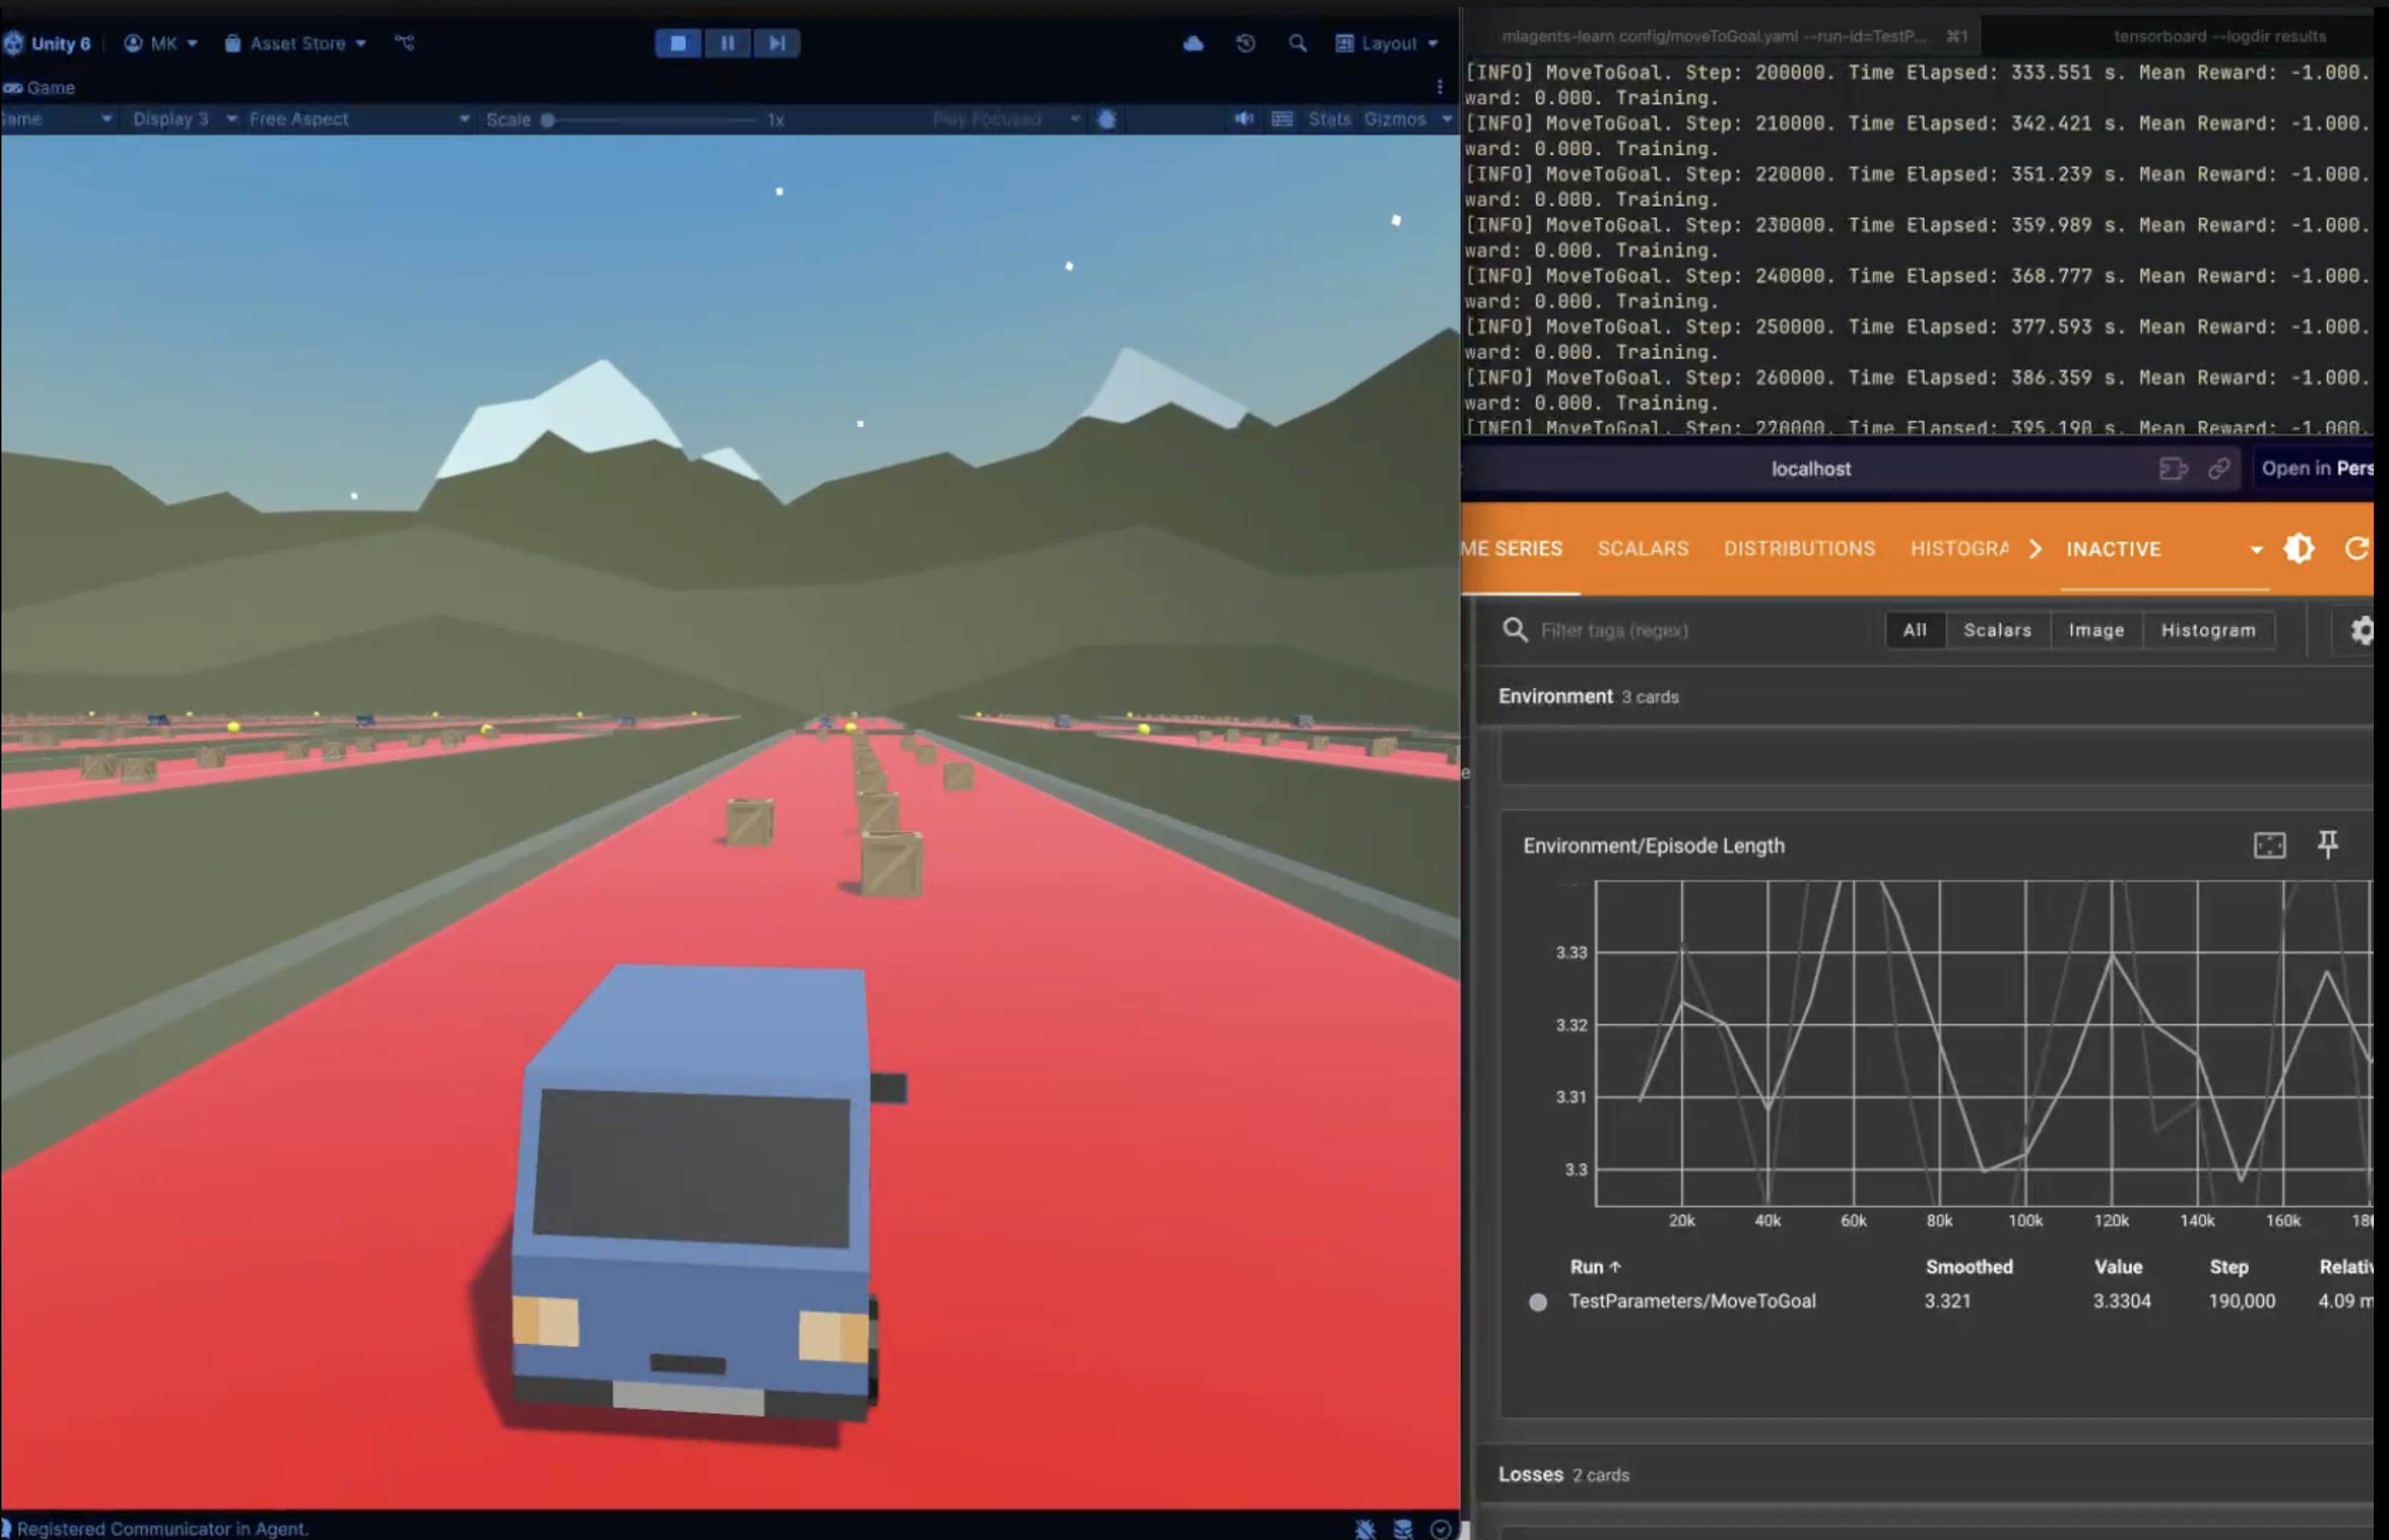The width and height of the screenshot is (2389, 1540).
Task: Select the SCALARS TensorBoard tab
Action: pos(1643,549)
